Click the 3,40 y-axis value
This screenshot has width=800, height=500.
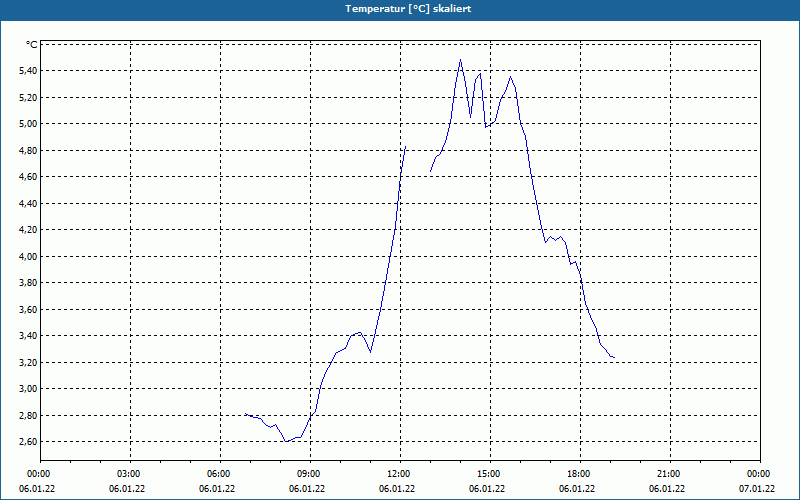pos(28,336)
